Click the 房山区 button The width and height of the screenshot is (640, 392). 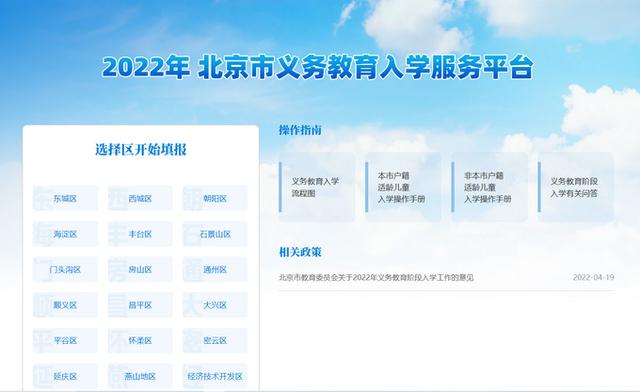point(140,270)
